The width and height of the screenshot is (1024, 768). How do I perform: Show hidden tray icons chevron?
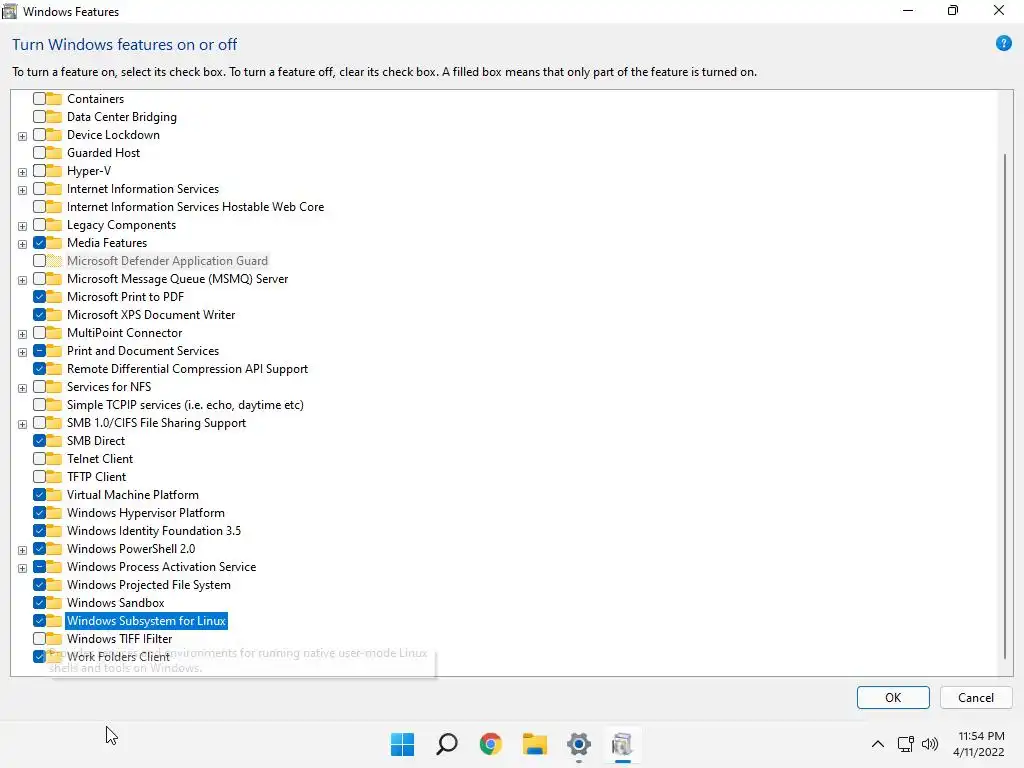point(878,744)
